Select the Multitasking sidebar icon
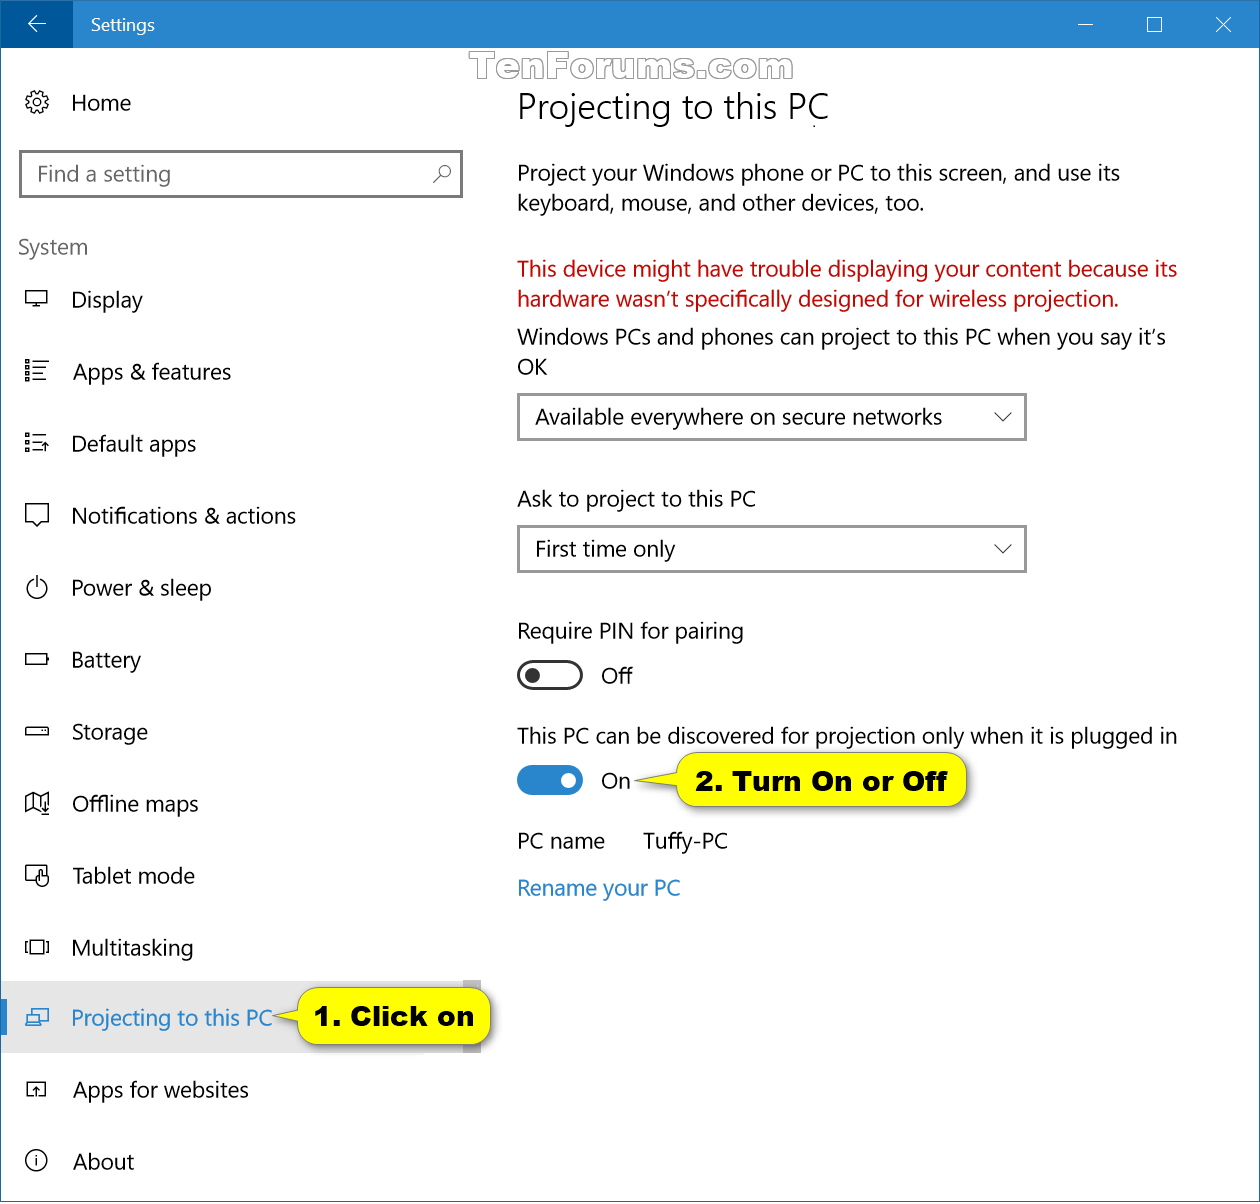 pos(37,947)
